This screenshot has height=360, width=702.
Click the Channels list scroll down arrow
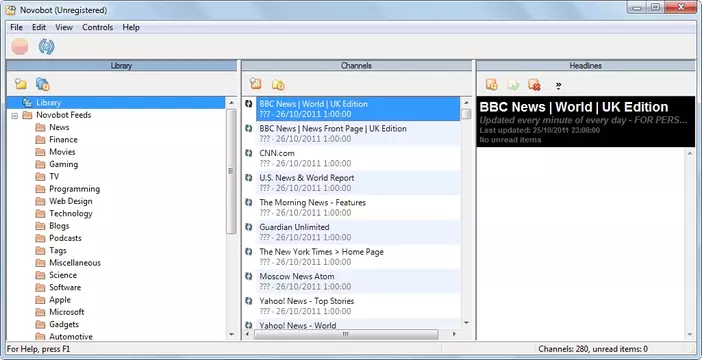[x=466, y=323]
